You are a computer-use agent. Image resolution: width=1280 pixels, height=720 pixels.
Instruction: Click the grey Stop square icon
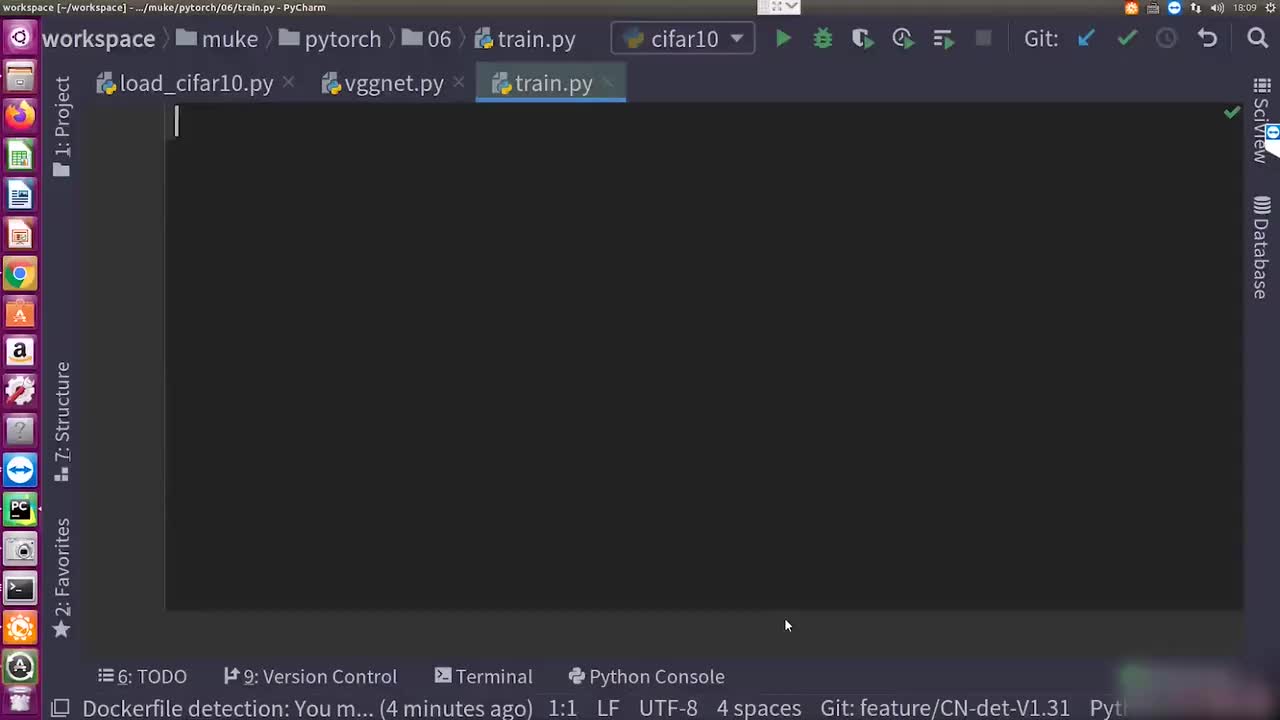pyautogui.click(x=983, y=39)
